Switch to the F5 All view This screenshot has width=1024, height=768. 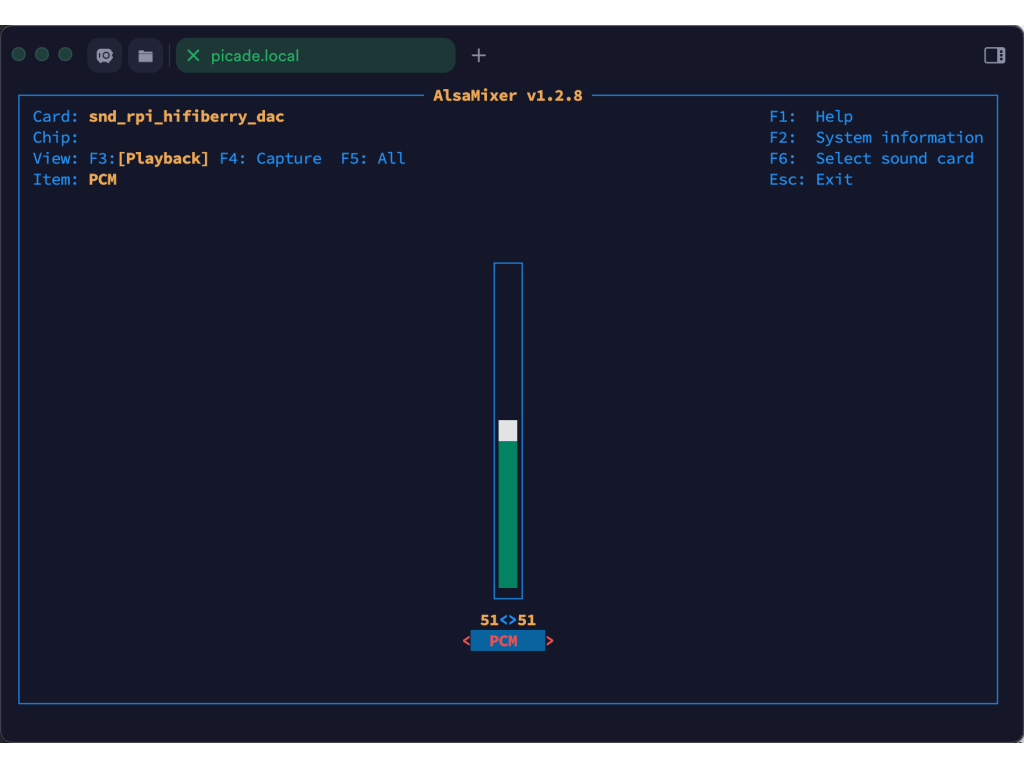coord(372,158)
